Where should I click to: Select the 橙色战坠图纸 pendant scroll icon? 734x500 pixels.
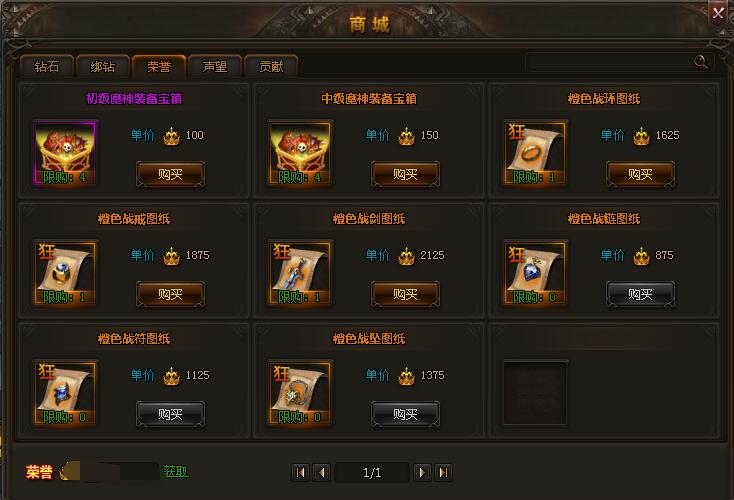pyautogui.click(x=300, y=393)
